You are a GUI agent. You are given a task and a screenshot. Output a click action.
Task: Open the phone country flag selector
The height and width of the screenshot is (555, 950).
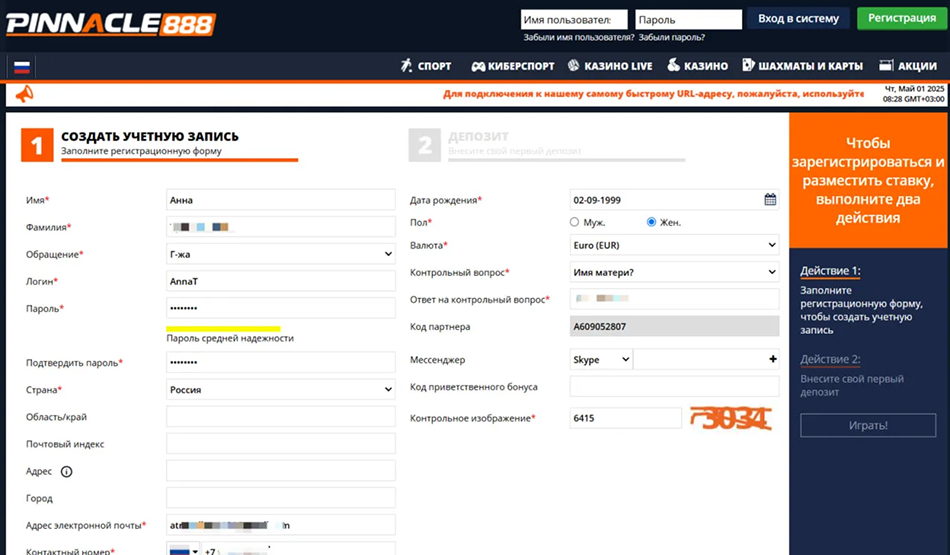[183, 551]
